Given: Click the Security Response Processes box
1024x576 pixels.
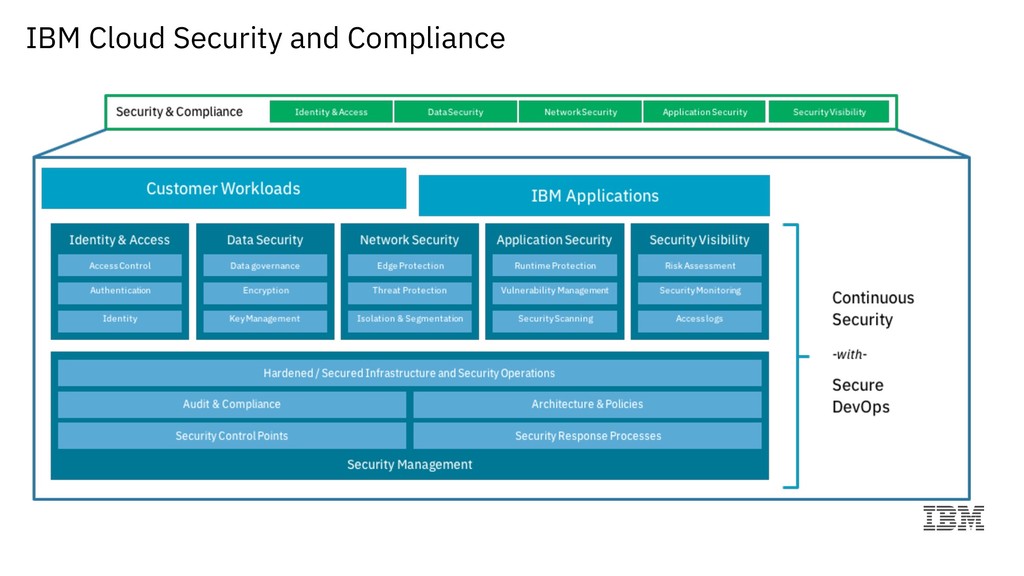Looking at the screenshot, I should tap(587, 436).
